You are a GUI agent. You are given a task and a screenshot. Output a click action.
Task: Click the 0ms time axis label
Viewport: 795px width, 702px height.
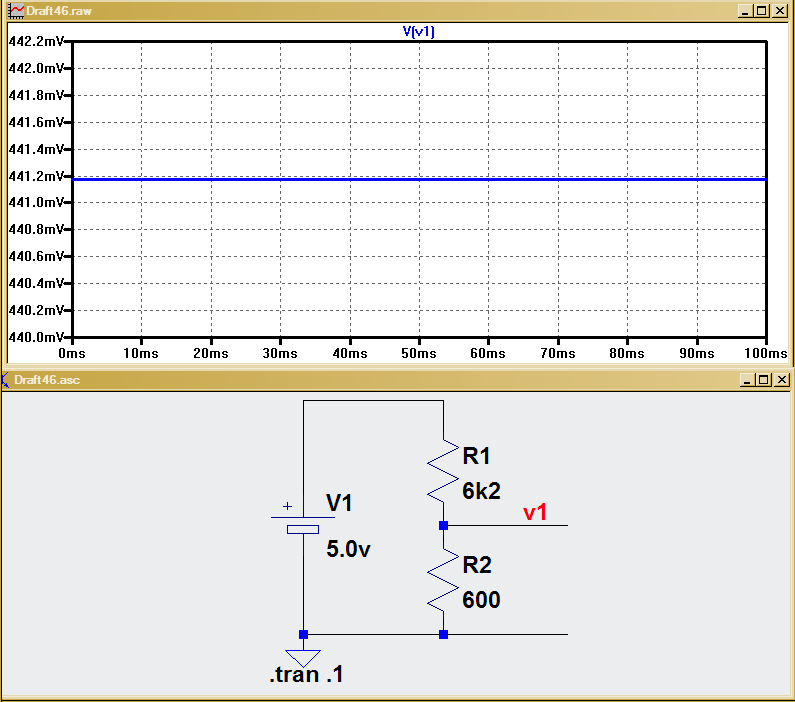tap(71, 353)
